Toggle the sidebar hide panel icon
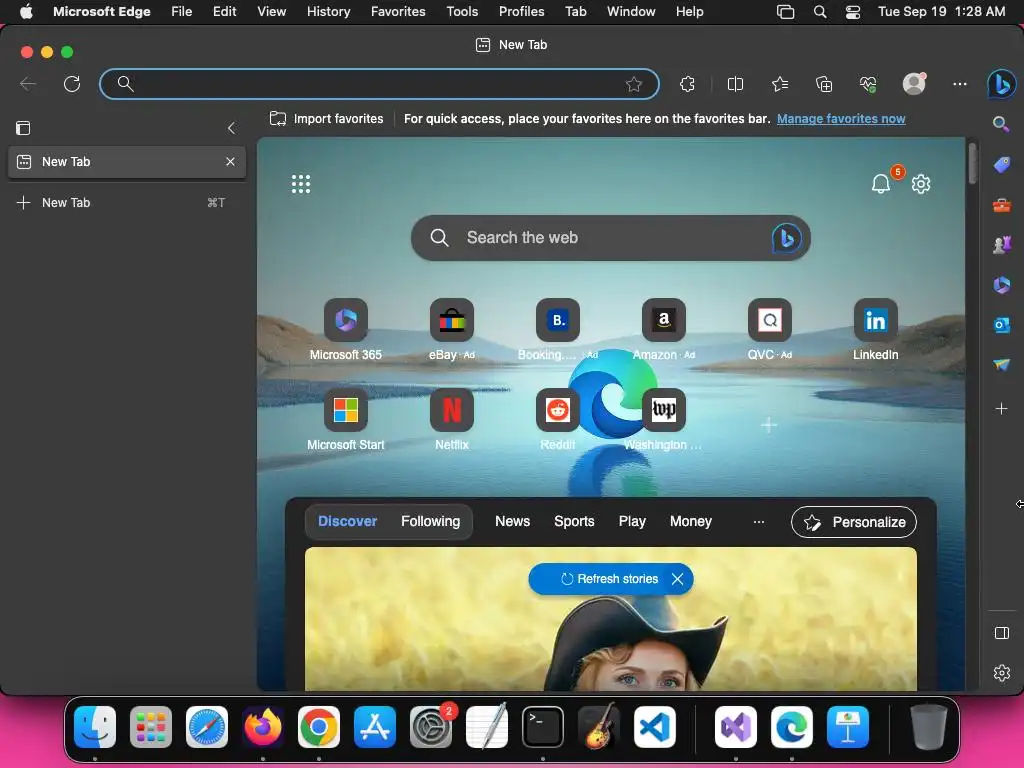Image resolution: width=1024 pixels, height=768 pixels. click(x=1001, y=633)
